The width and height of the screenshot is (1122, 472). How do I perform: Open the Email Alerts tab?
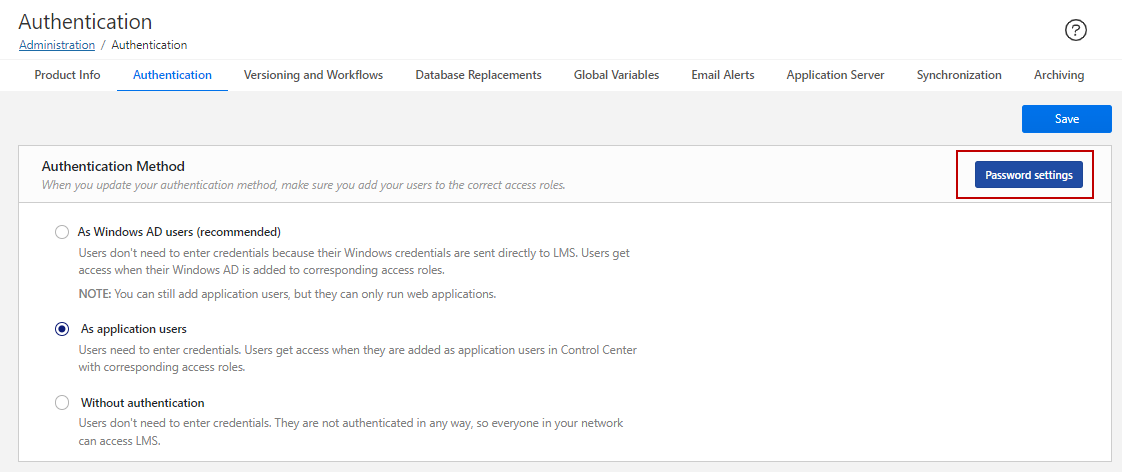722,75
